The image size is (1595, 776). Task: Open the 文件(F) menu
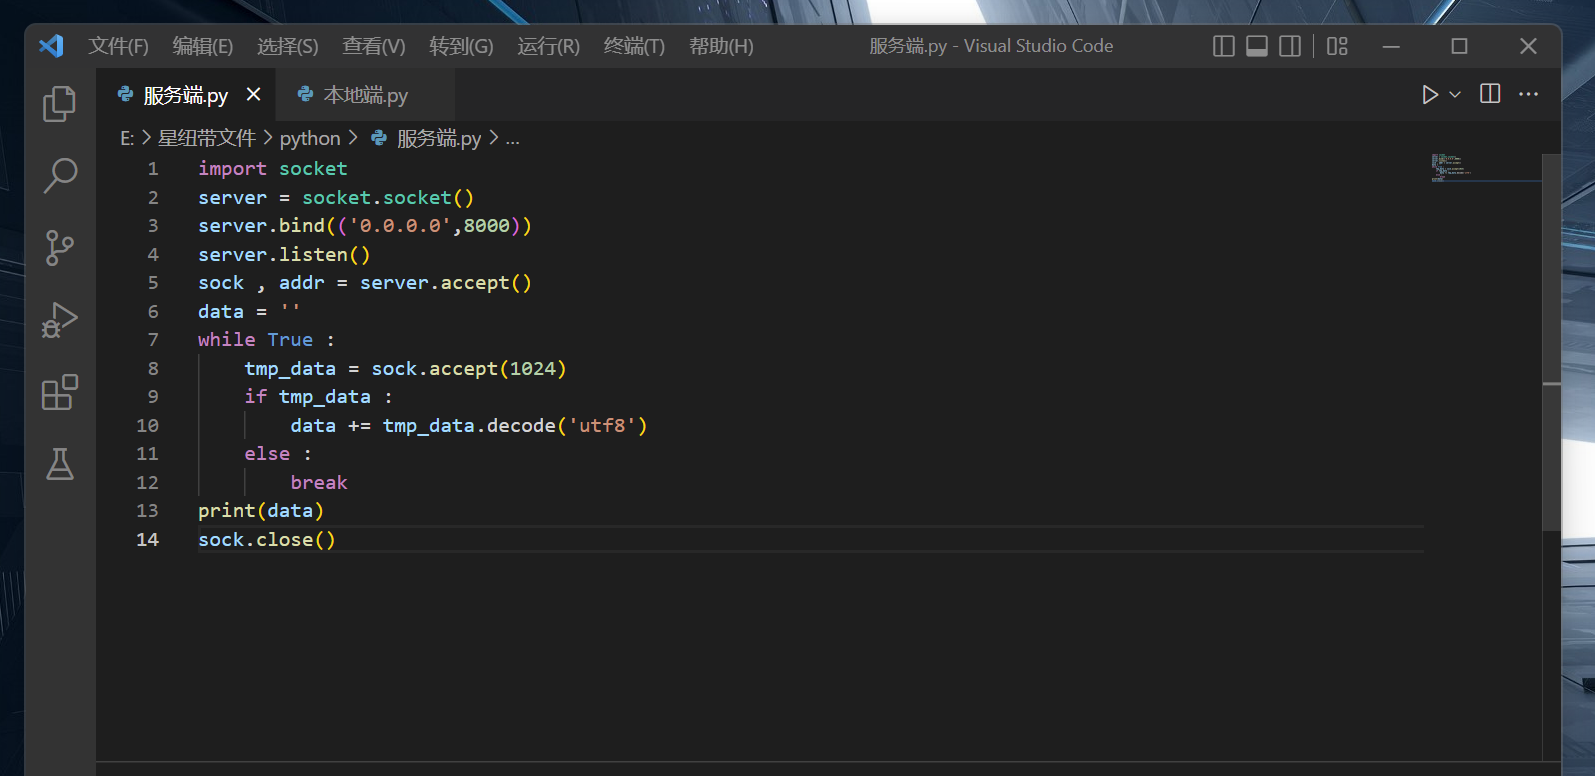point(118,46)
